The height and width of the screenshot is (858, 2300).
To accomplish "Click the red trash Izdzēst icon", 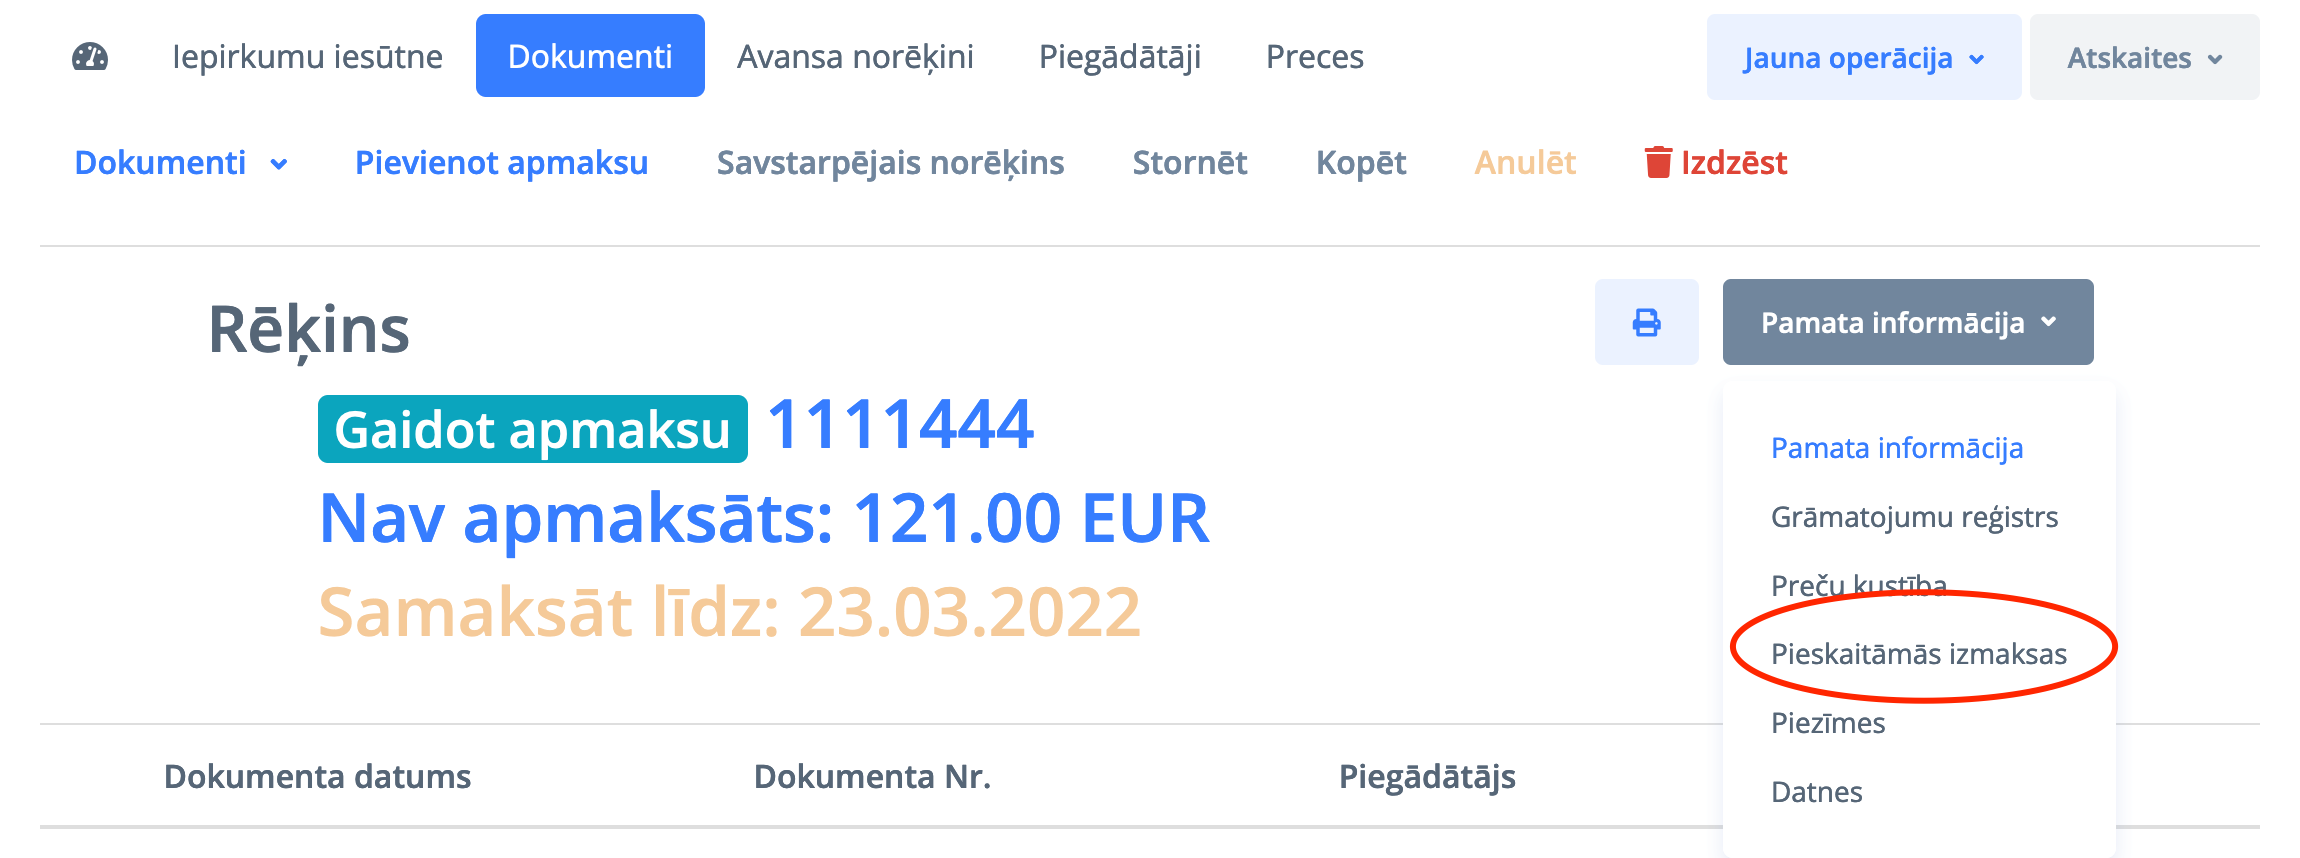I will click(1658, 162).
